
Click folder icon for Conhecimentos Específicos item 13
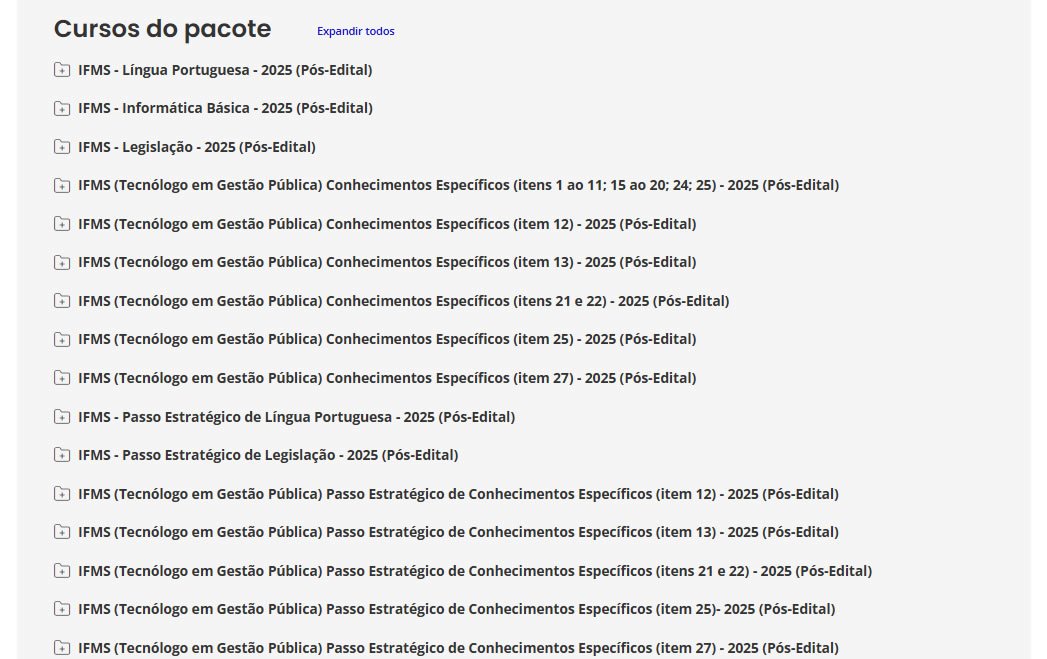point(62,262)
